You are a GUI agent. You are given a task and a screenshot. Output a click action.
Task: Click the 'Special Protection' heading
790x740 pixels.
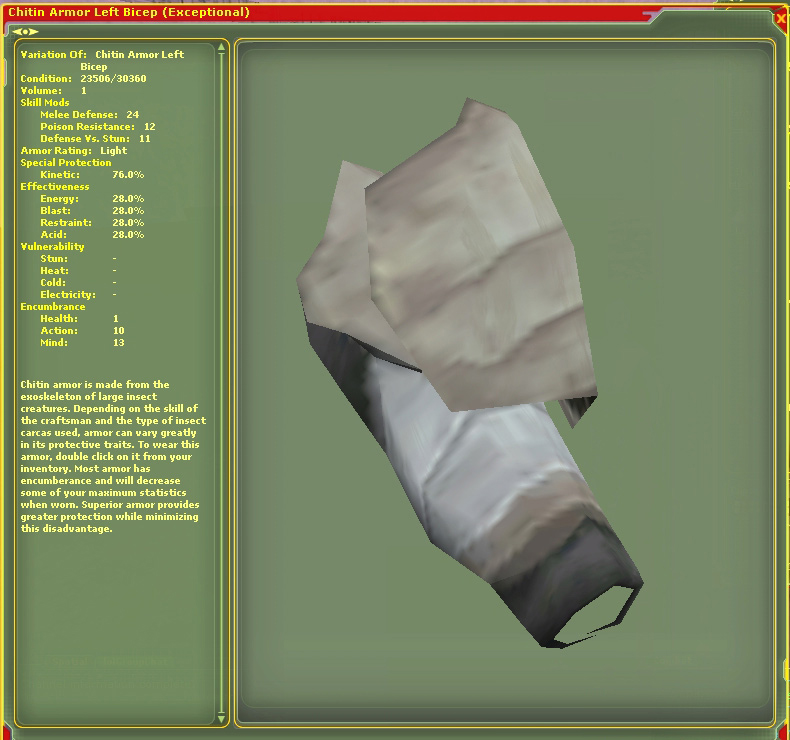coord(66,163)
